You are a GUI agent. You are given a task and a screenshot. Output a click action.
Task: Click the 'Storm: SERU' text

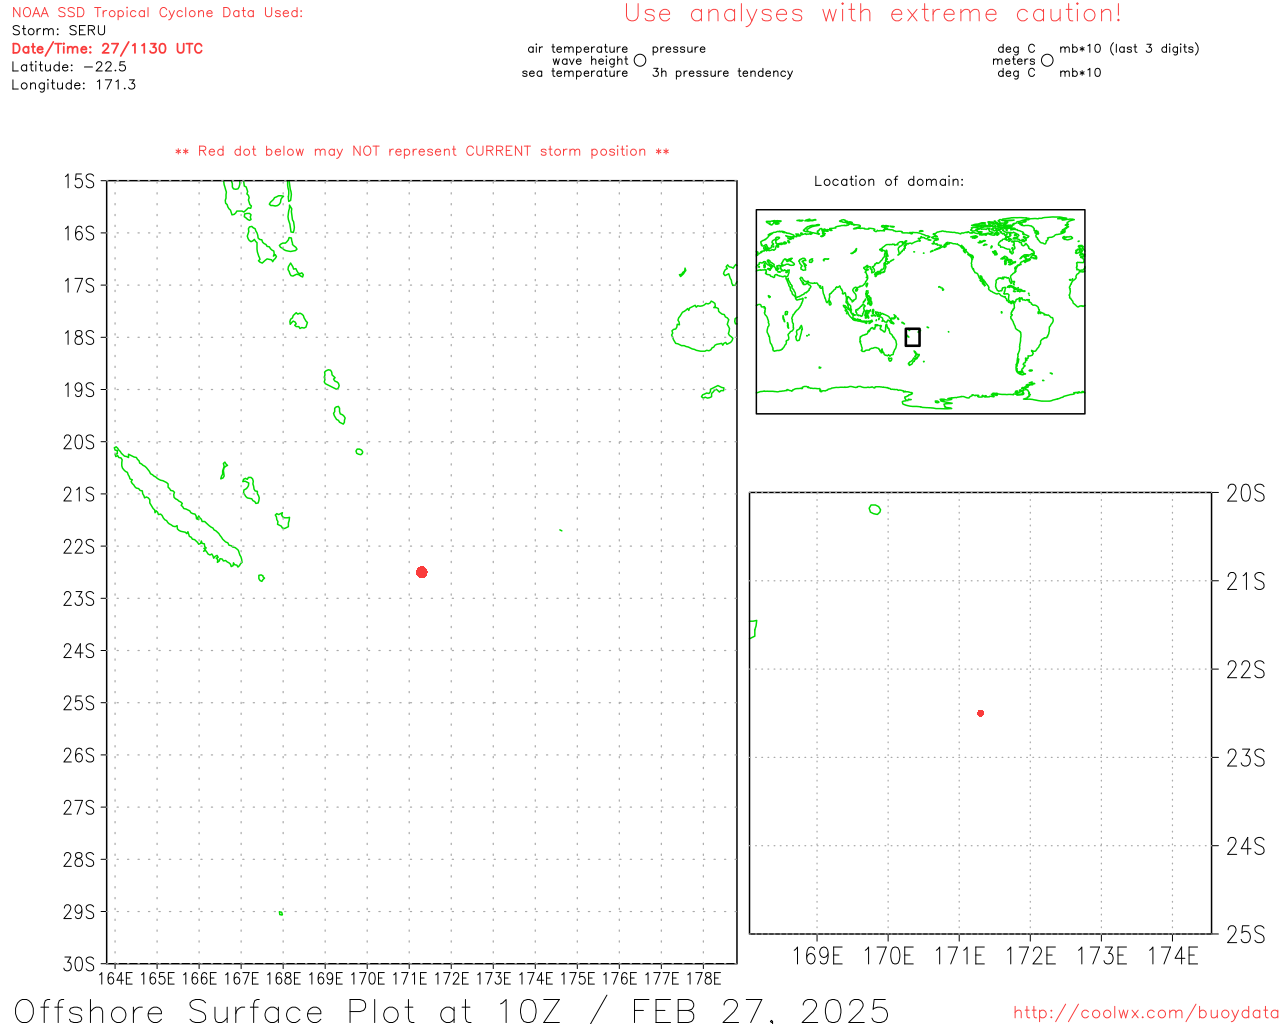tap(58, 30)
